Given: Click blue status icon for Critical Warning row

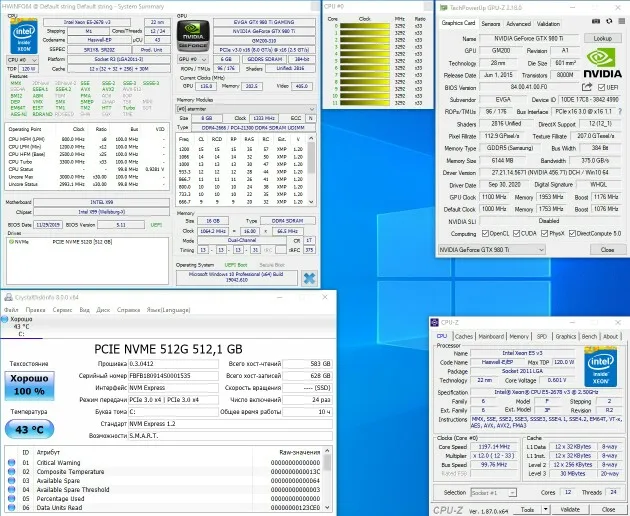Looking at the screenshot, I should 12,463.
